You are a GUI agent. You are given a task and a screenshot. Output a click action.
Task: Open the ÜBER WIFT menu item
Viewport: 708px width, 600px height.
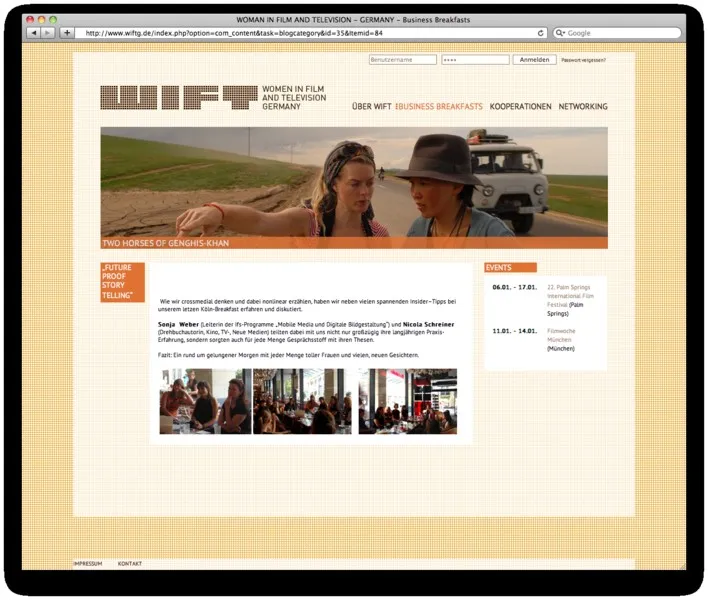pyautogui.click(x=371, y=107)
